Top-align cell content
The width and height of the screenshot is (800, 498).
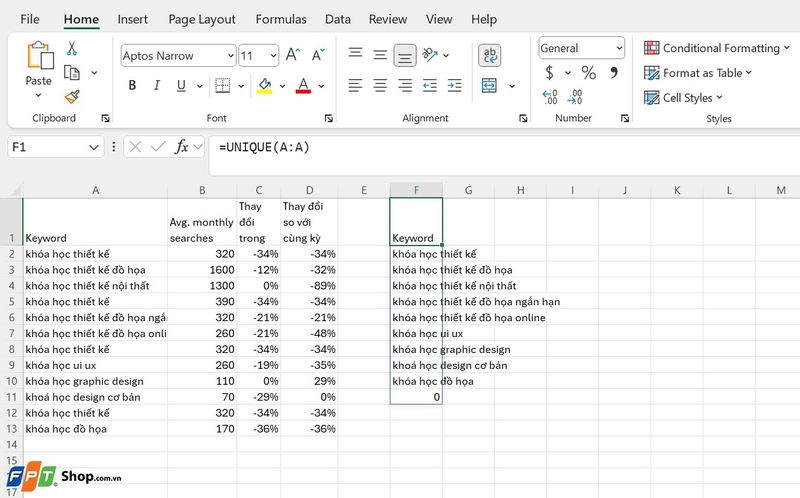[355, 54]
